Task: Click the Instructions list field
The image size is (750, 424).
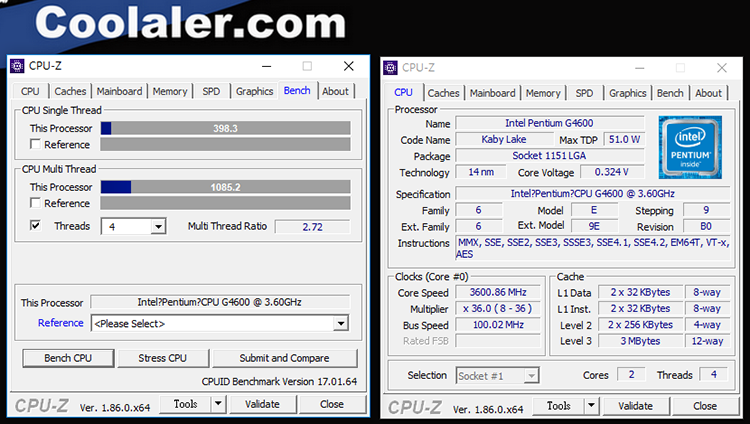Action: point(593,248)
